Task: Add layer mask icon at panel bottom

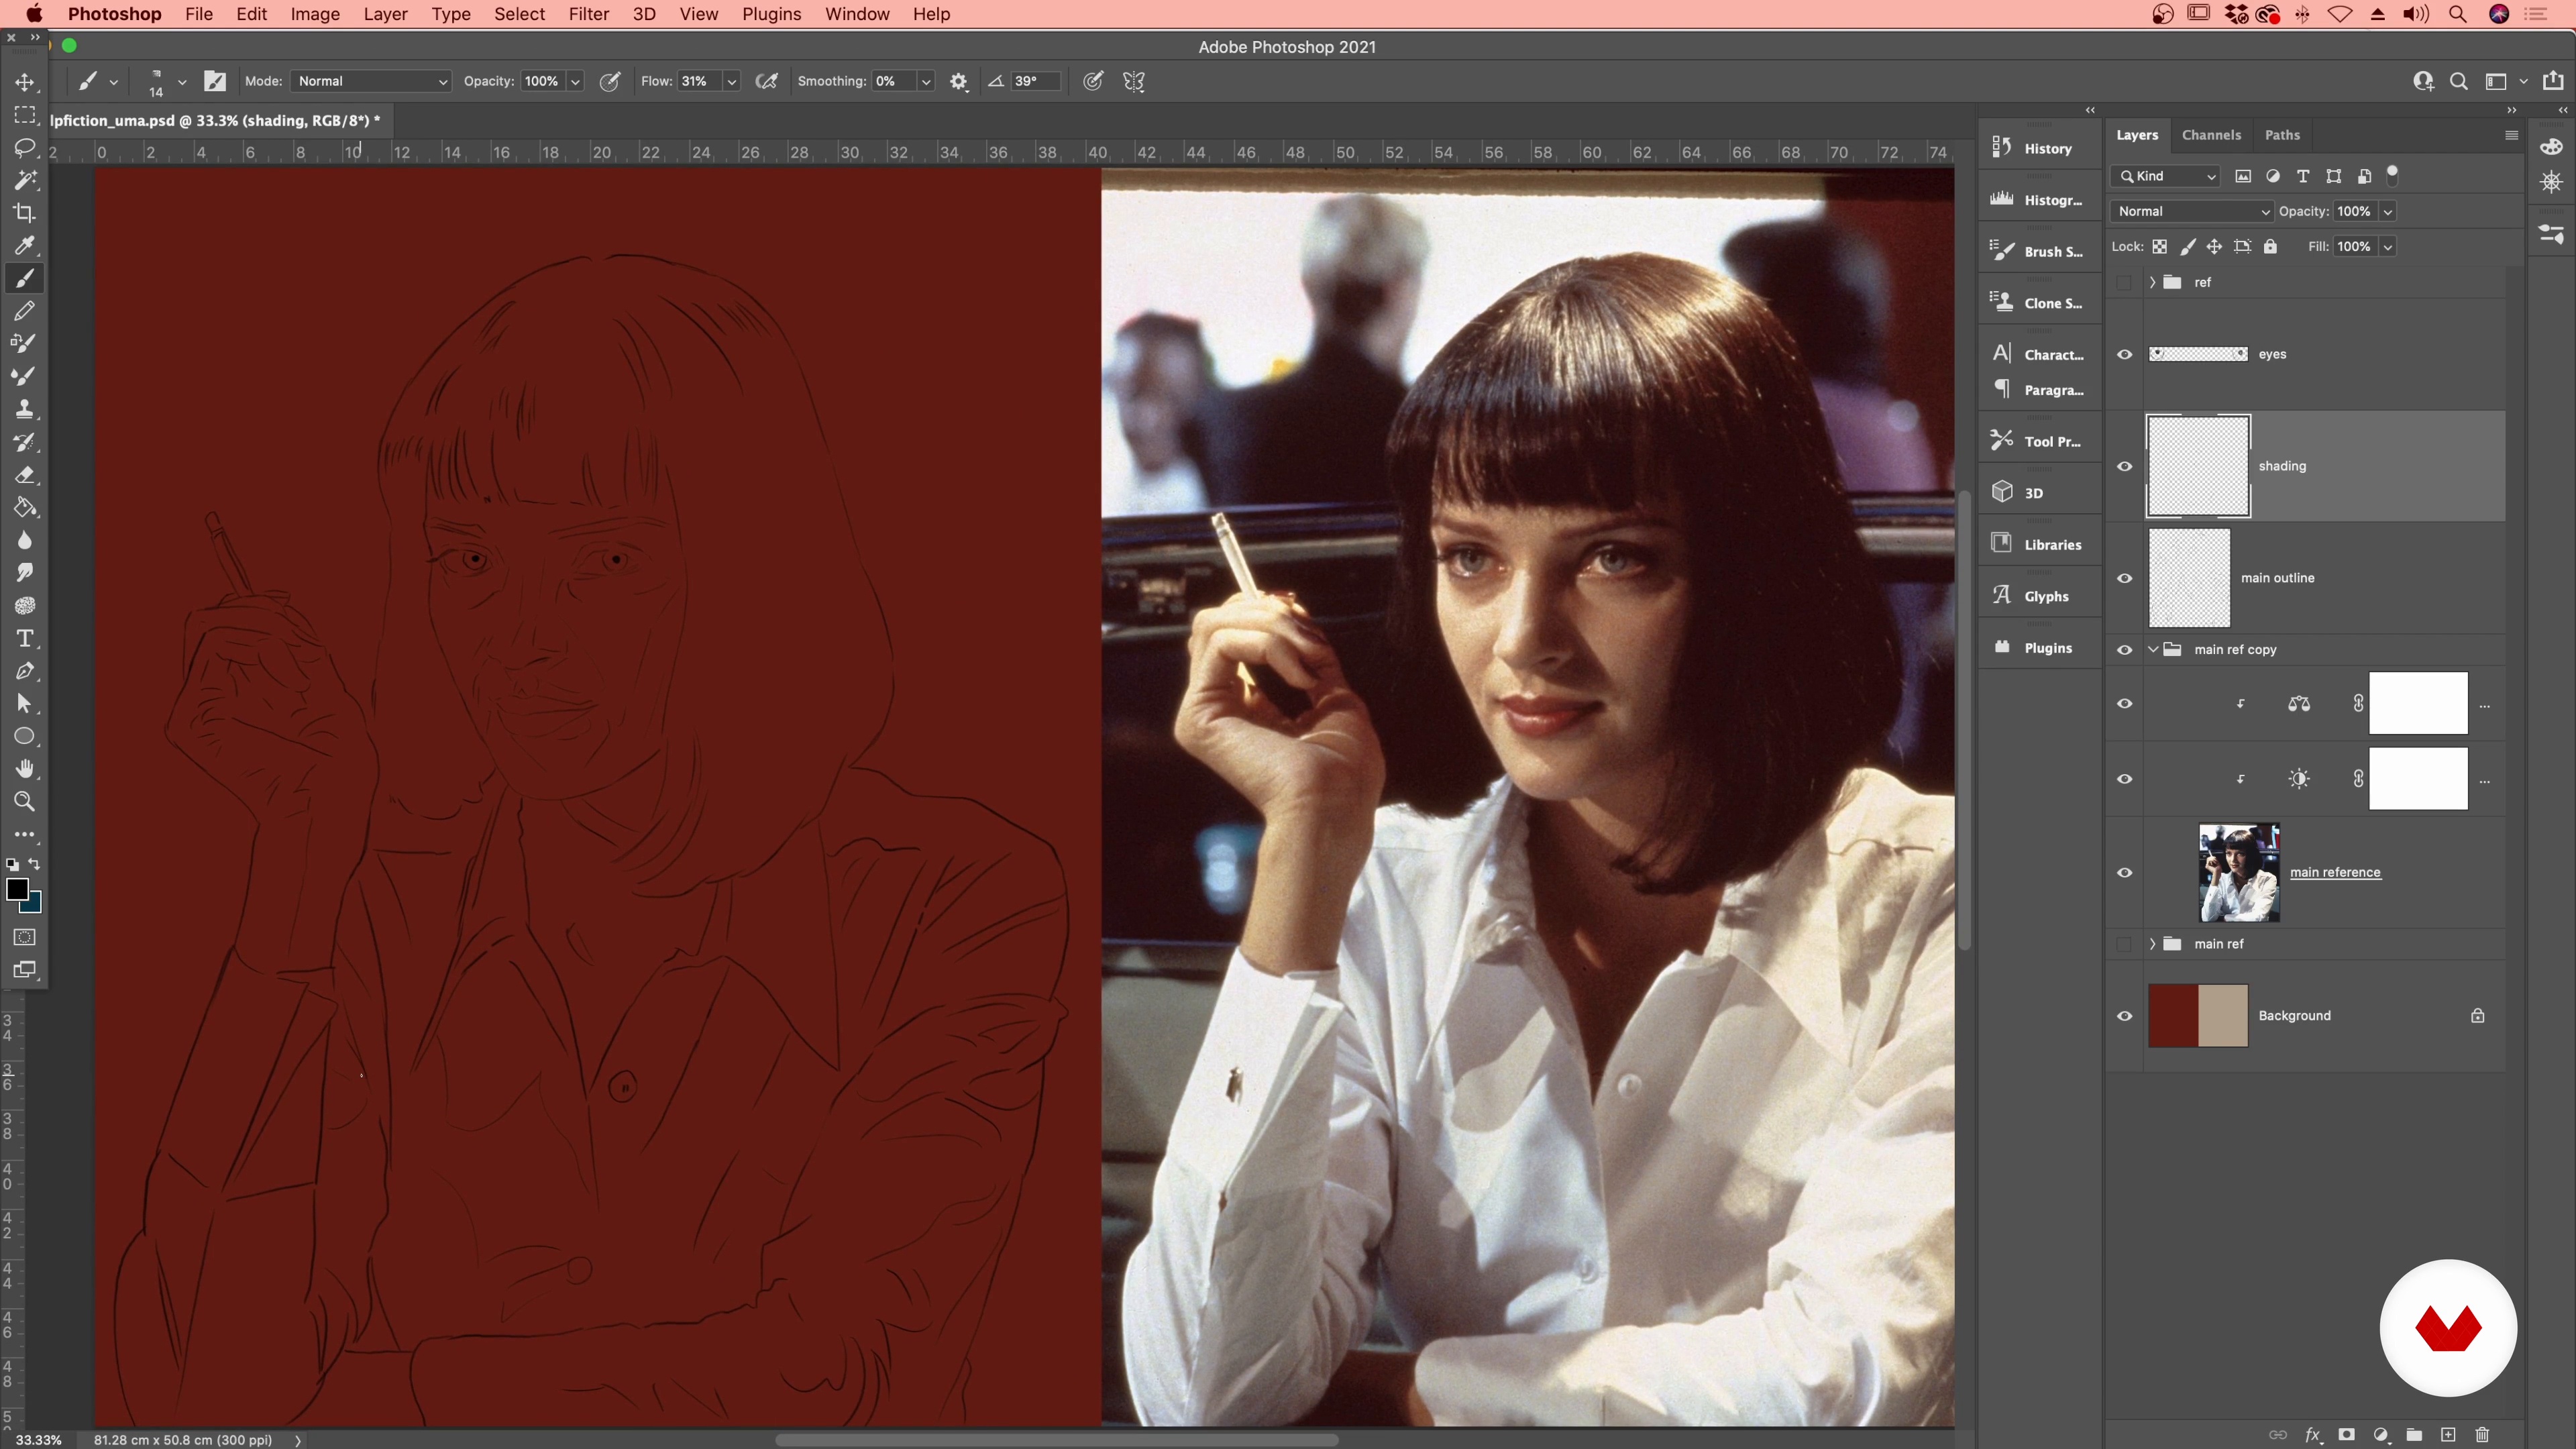Action: [2346, 1435]
